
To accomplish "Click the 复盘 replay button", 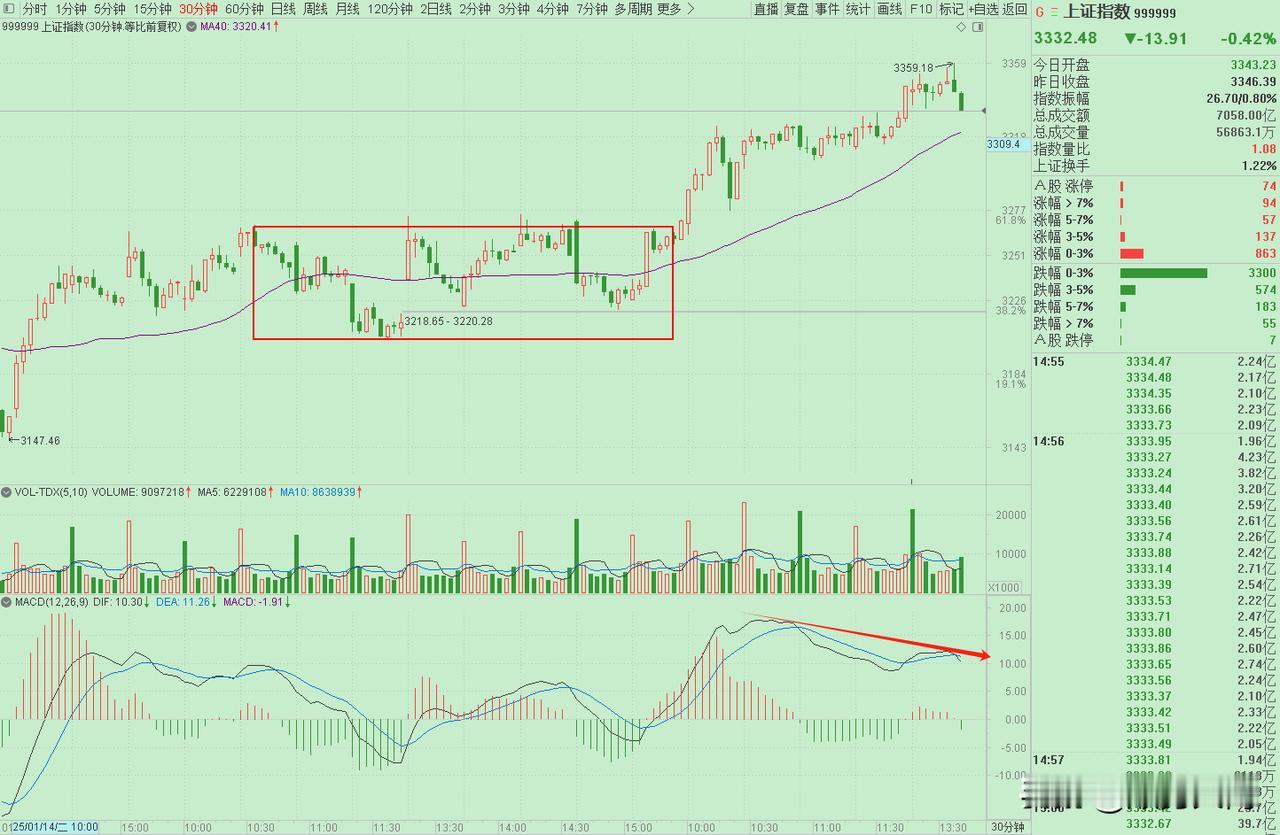I will [x=797, y=9].
